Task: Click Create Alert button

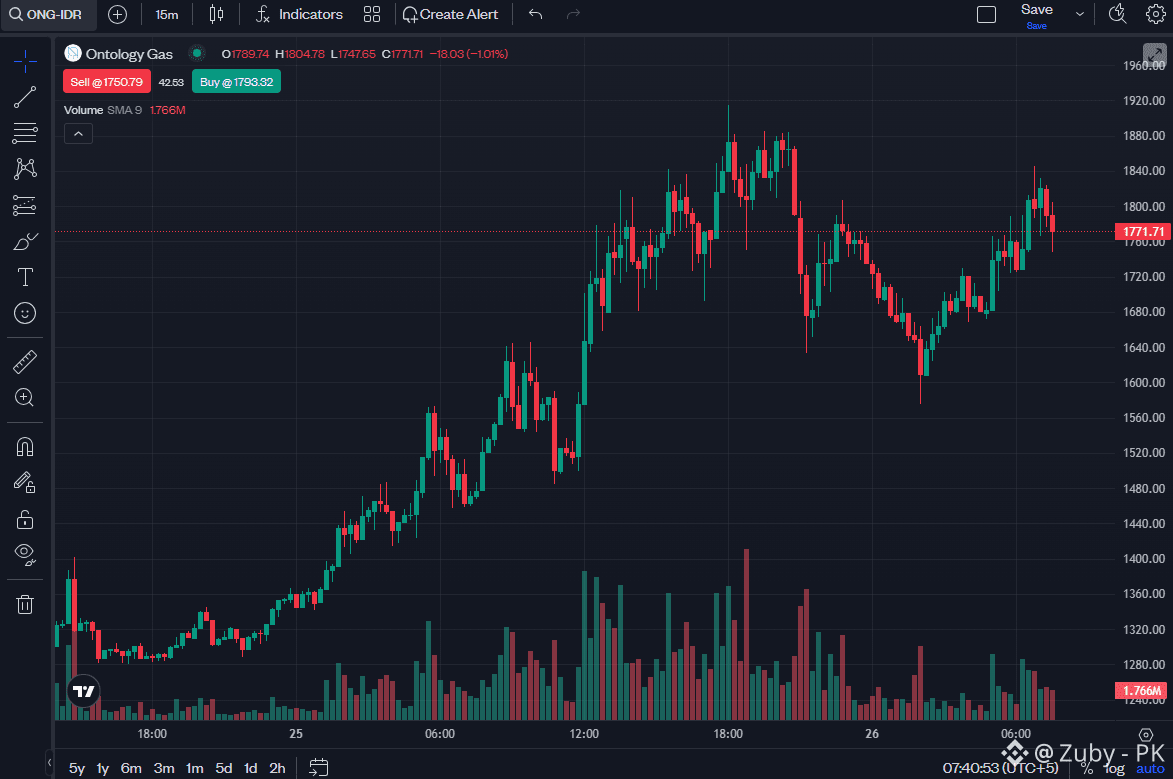Action: 450,14
